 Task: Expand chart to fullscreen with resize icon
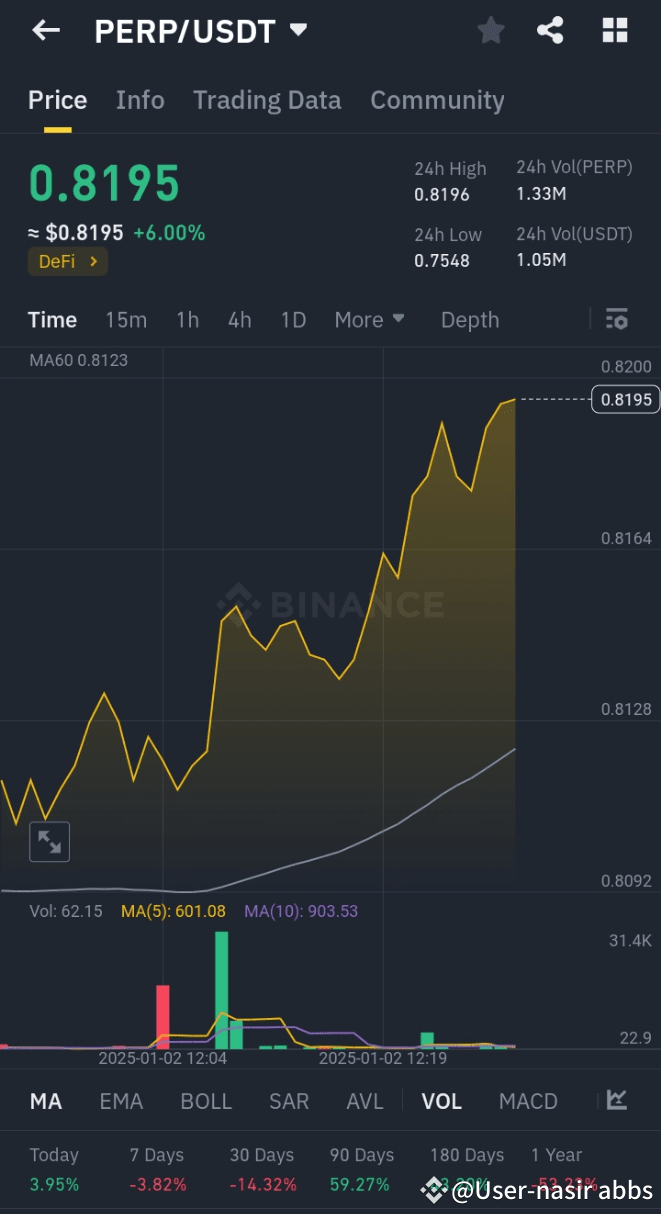(x=49, y=841)
